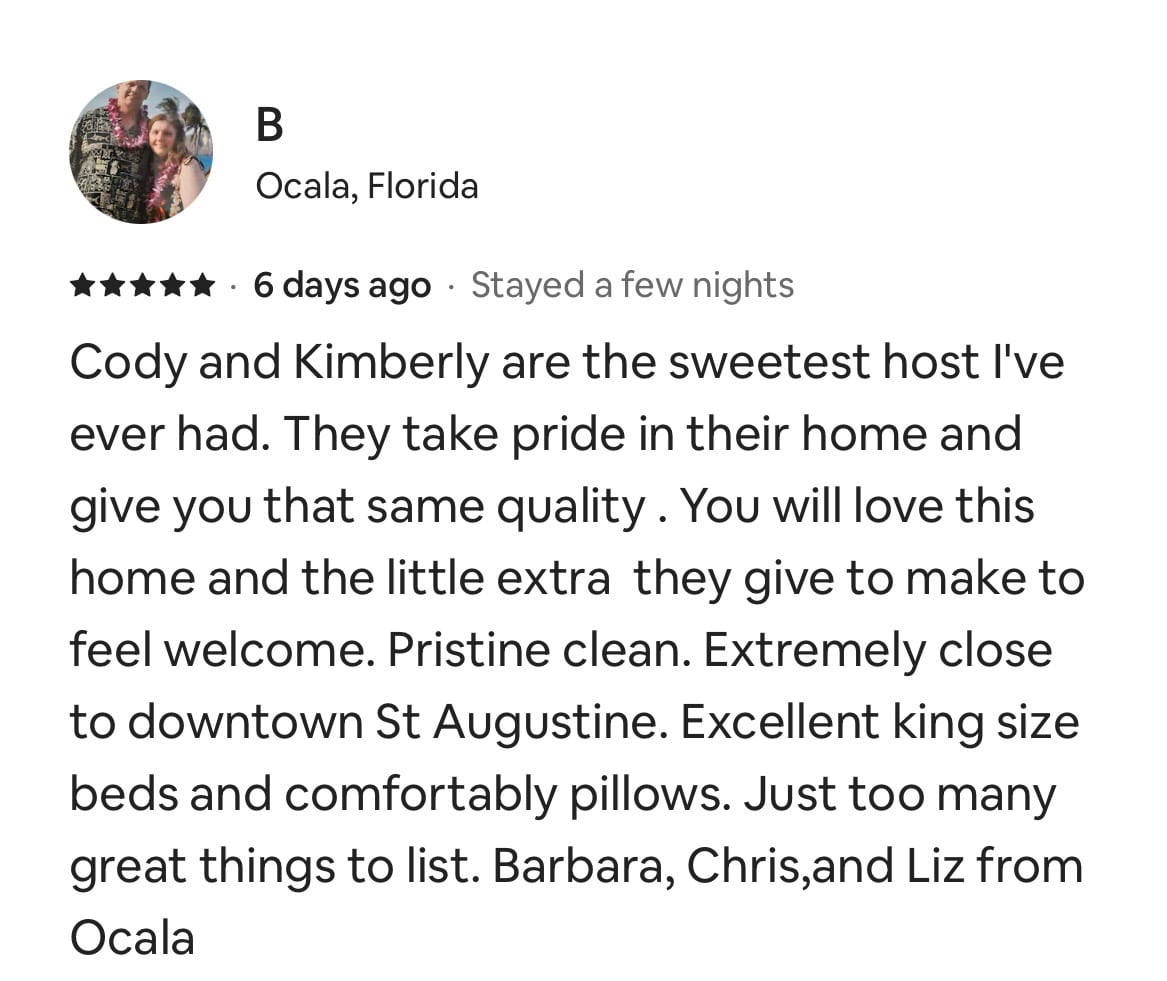Click the first rating star
The height and width of the screenshot is (981, 1167).
[x=83, y=285]
